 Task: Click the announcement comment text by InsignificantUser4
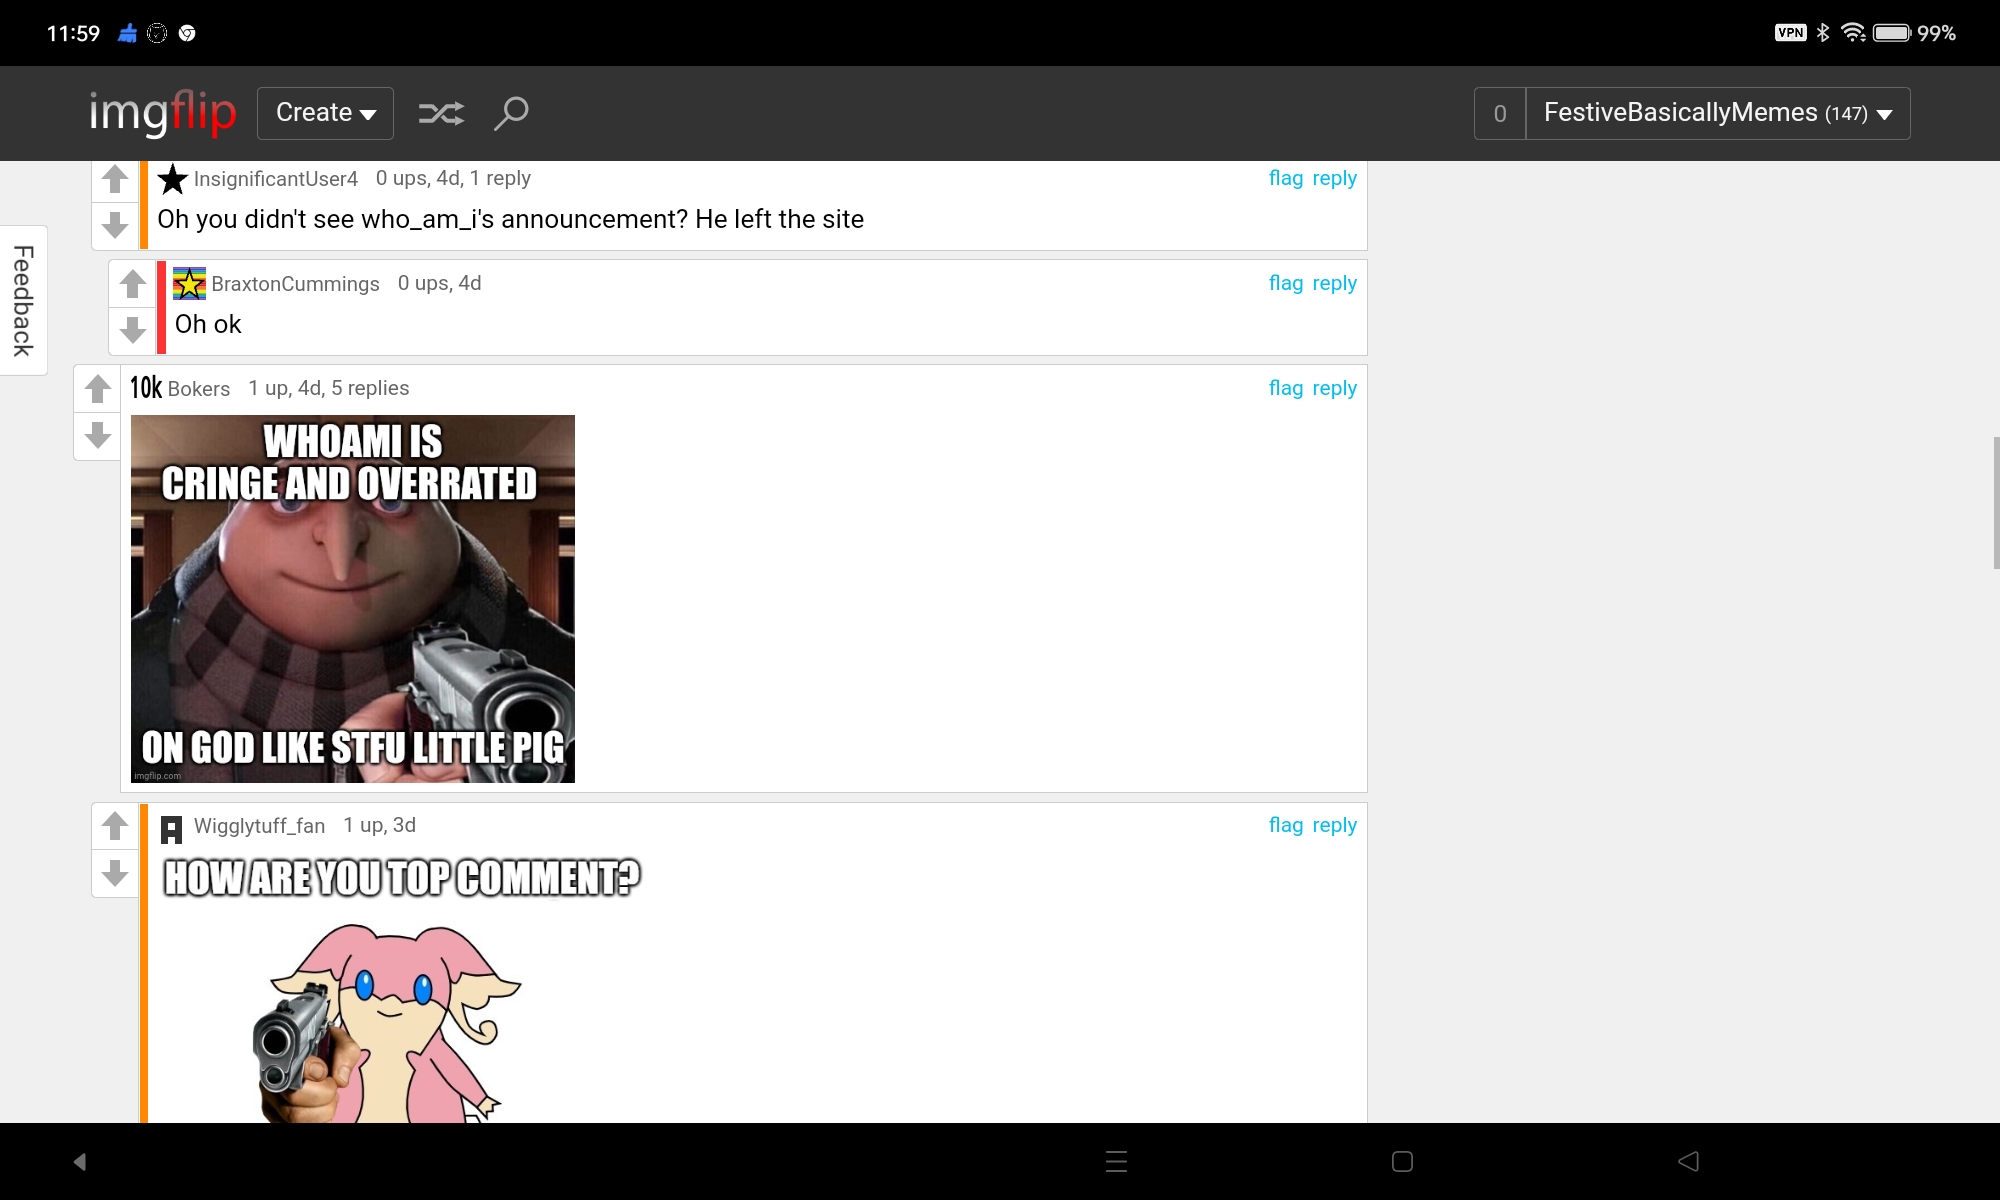tap(510, 219)
